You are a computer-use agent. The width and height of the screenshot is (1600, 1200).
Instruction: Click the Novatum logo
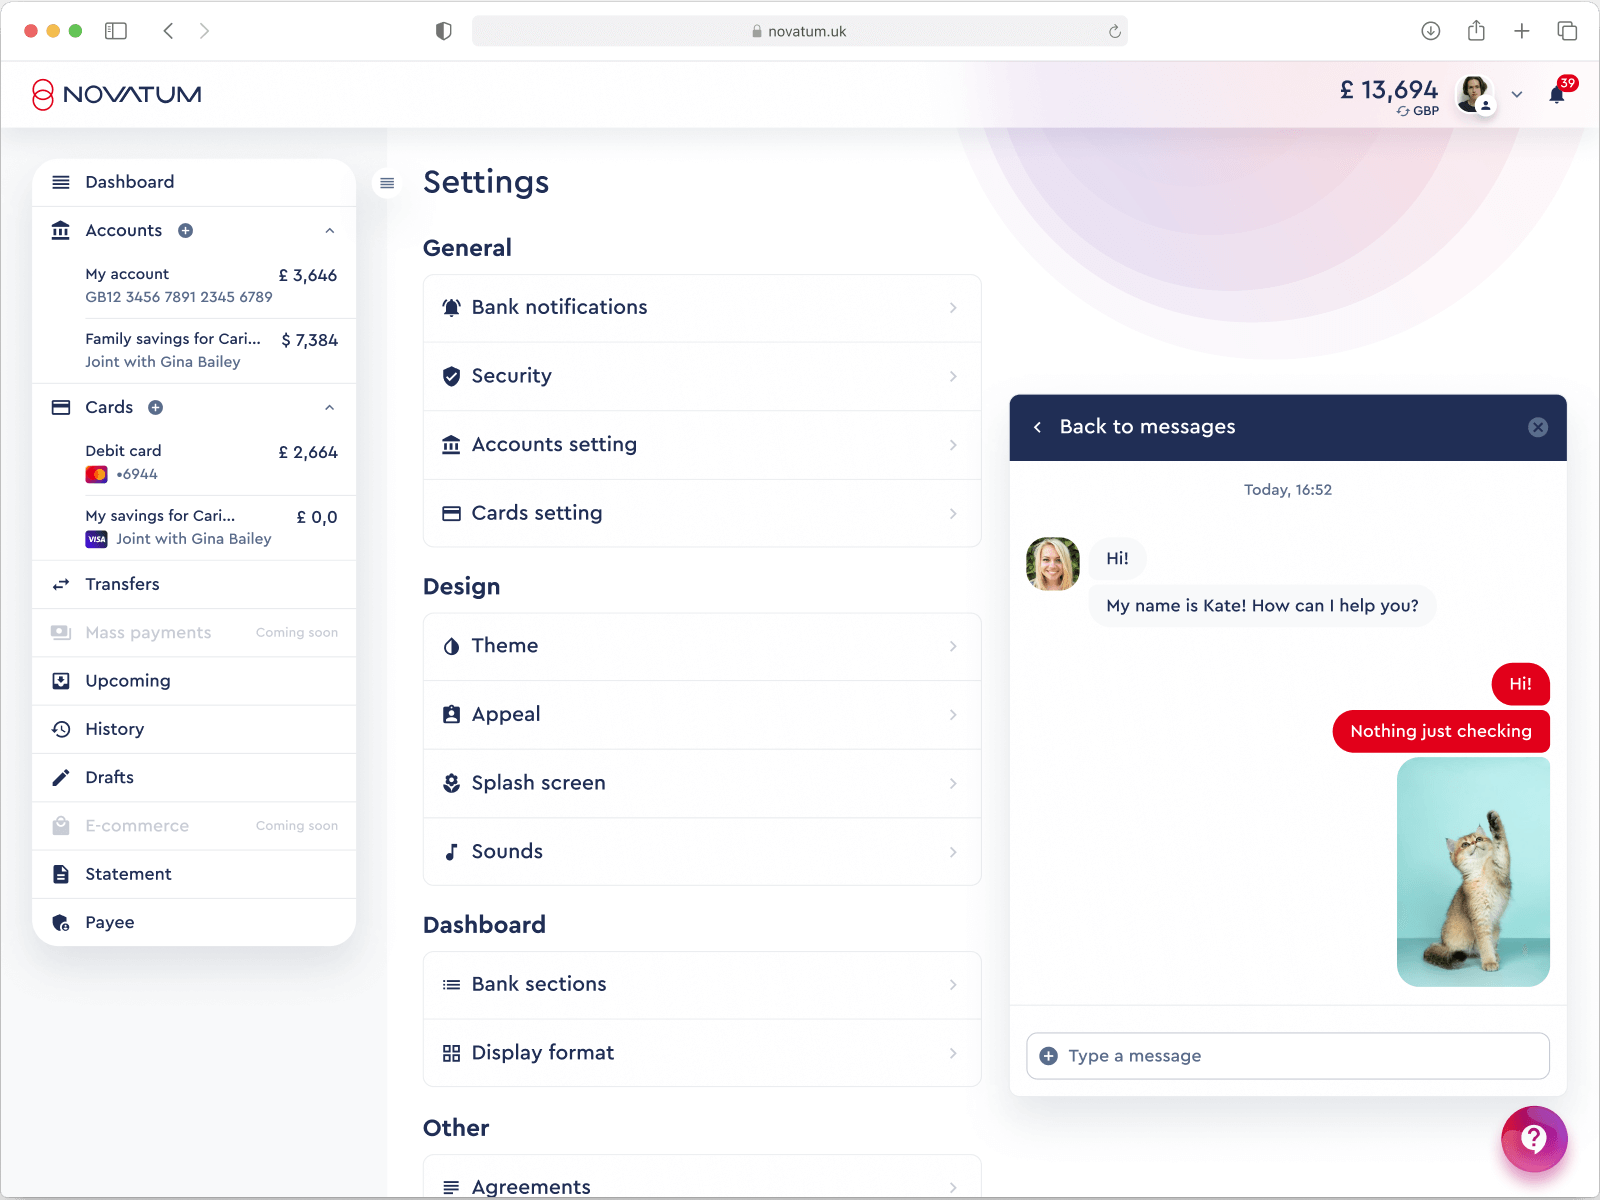(x=116, y=94)
